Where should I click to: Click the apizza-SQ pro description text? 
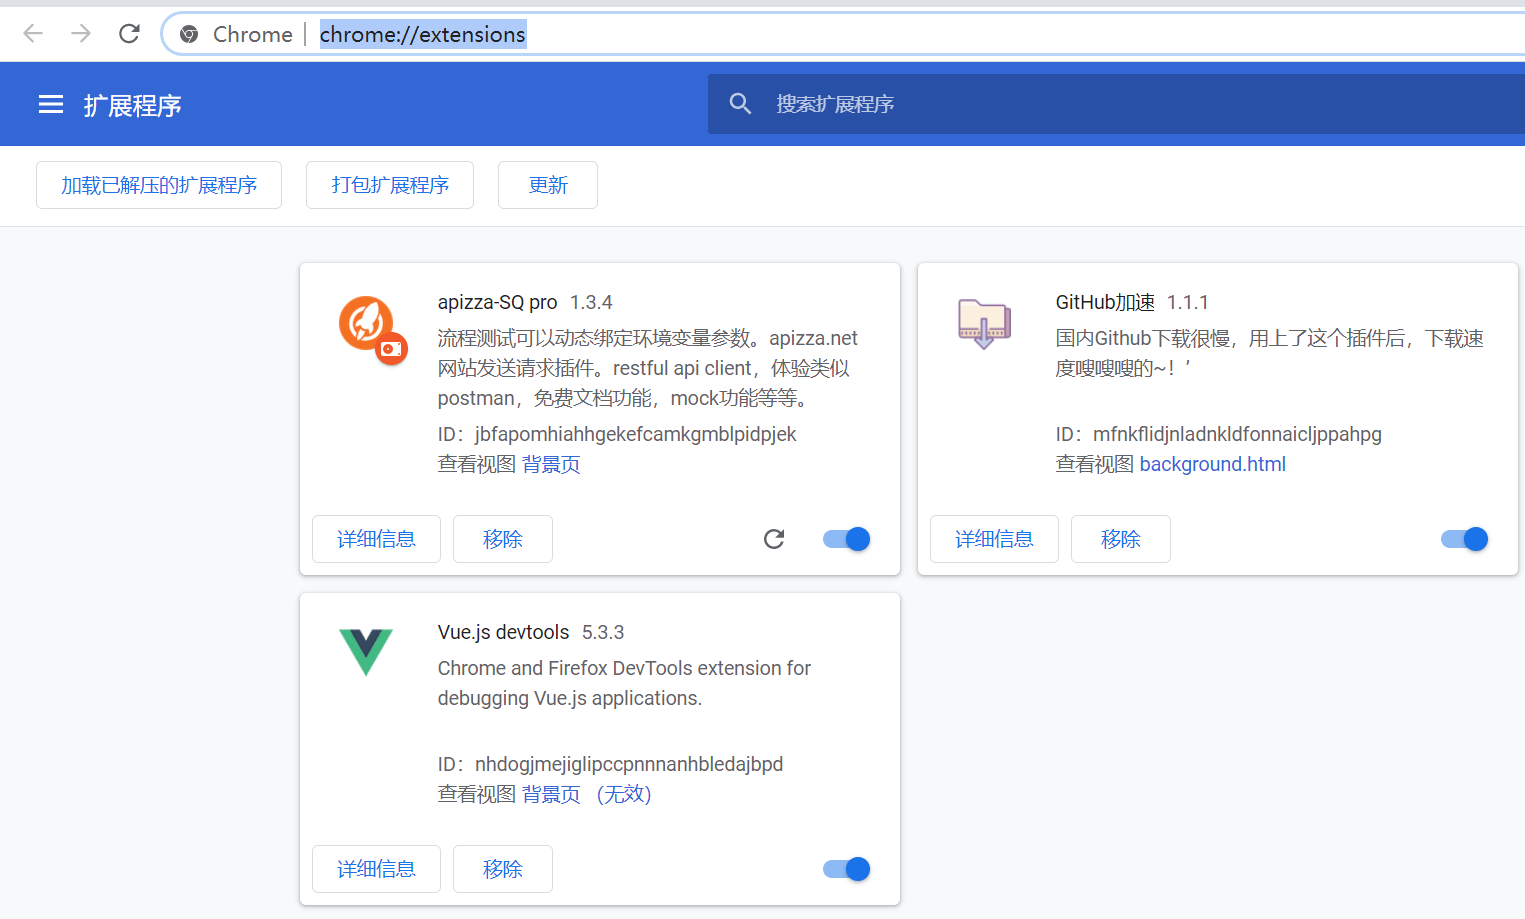pos(647,368)
